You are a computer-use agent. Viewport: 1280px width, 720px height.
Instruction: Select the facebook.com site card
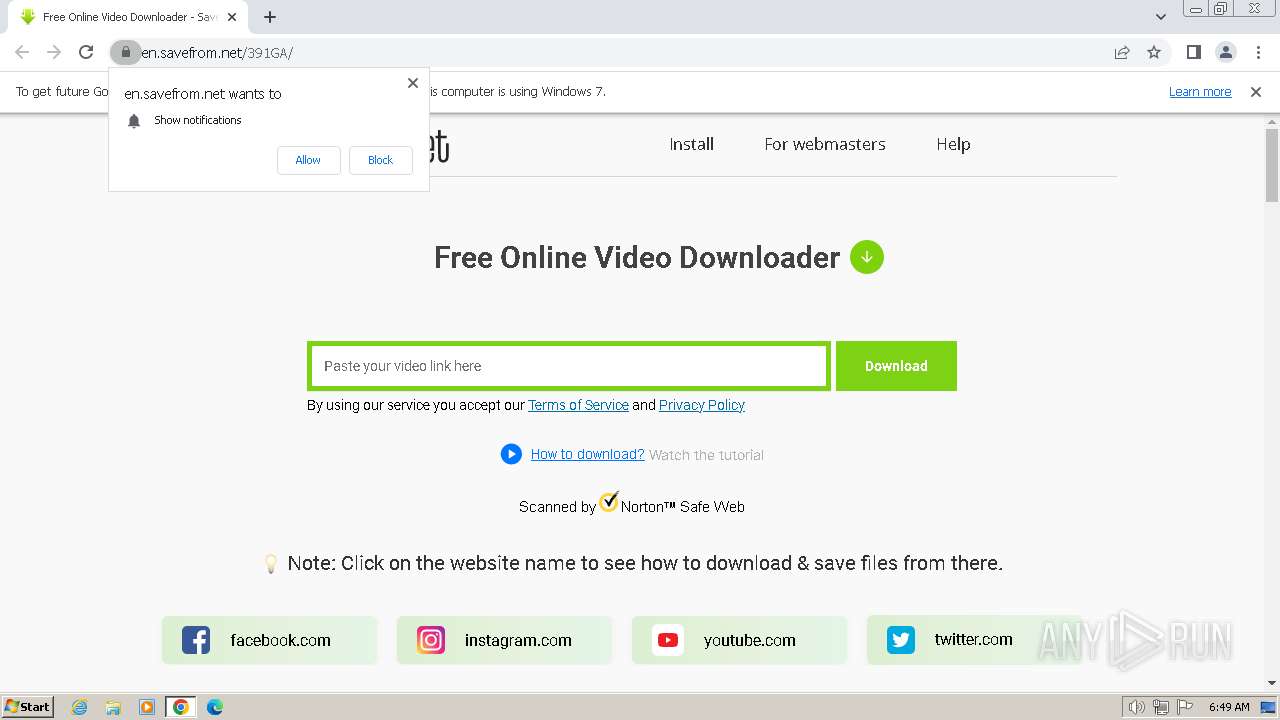(x=270, y=640)
